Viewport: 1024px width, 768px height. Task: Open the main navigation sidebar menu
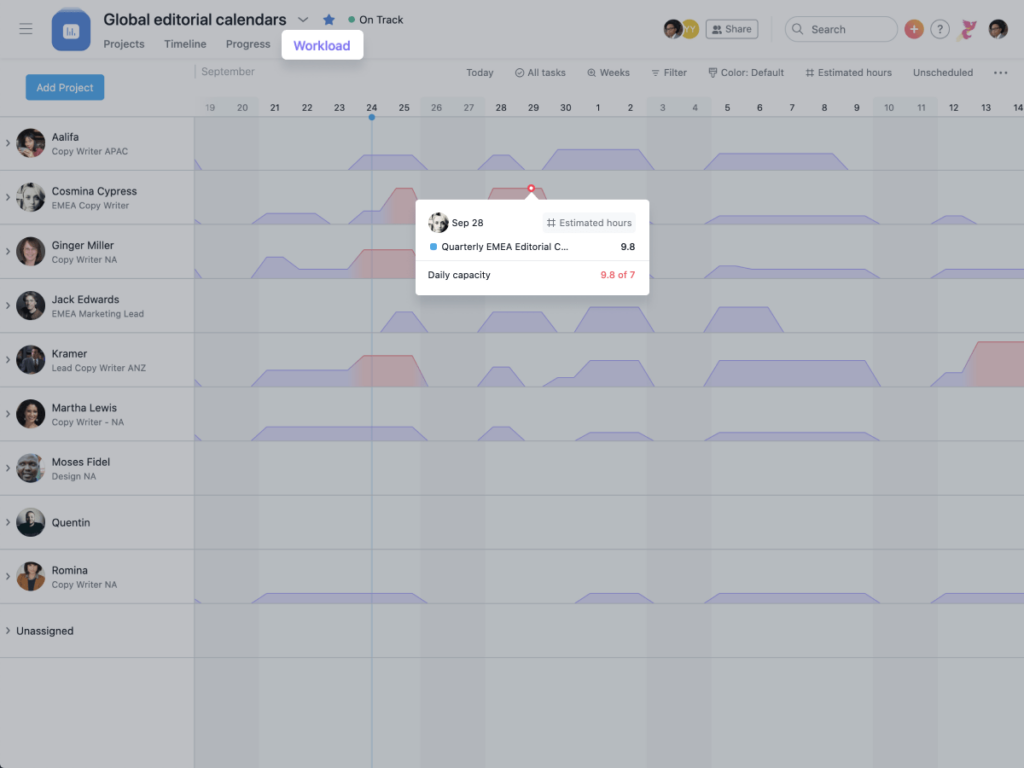(x=26, y=29)
